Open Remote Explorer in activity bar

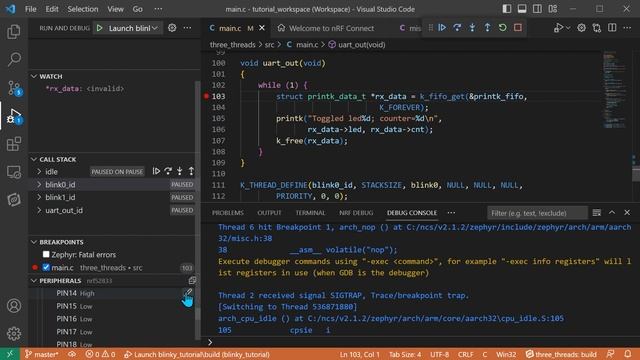coord(14,172)
